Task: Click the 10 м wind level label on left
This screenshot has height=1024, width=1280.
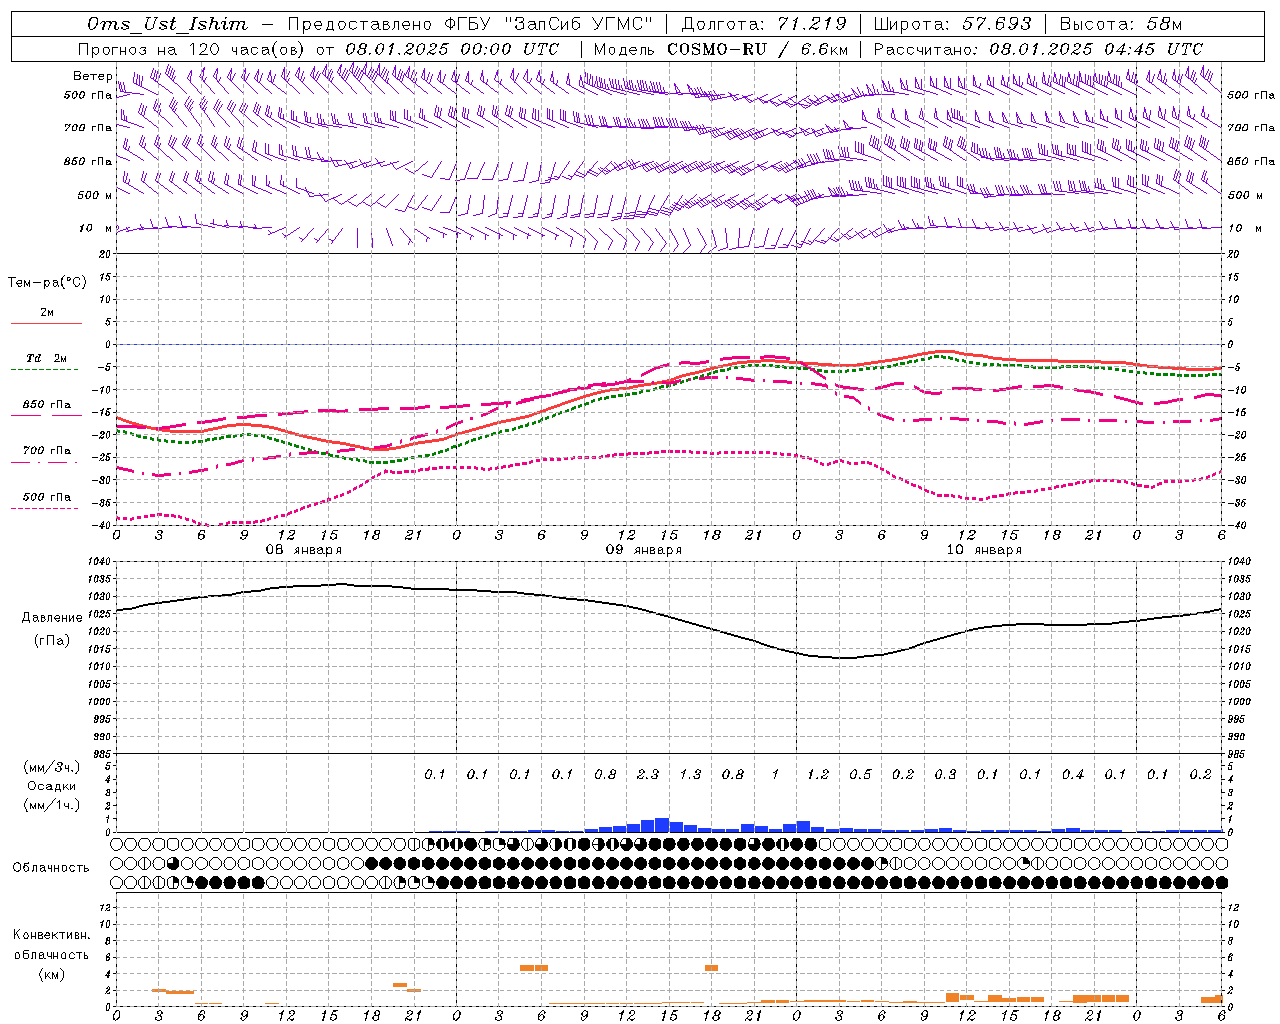Action: (x=95, y=228)
